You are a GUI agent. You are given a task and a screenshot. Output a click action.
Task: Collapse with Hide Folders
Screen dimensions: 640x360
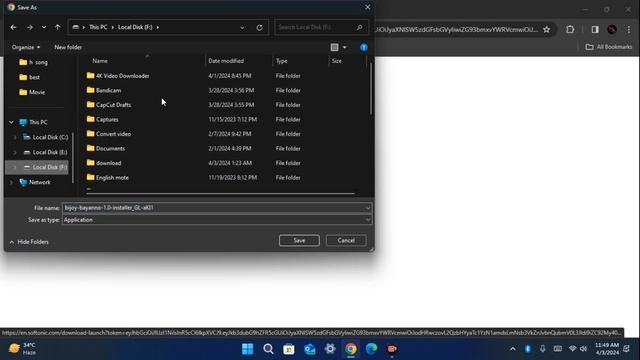(x=29, y=242)
